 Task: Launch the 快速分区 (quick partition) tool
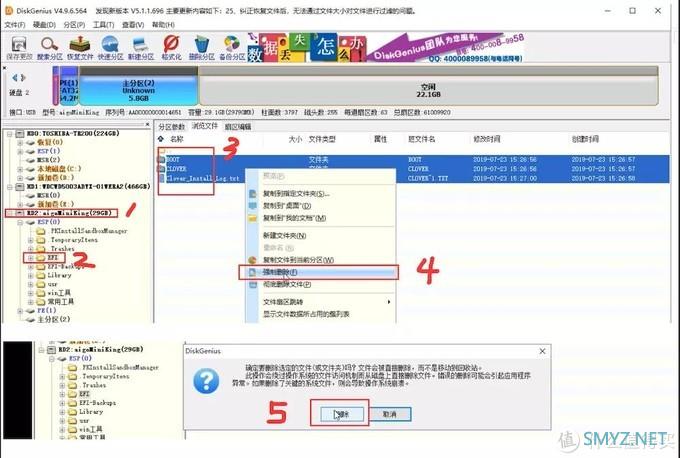[x=110, y=48]
